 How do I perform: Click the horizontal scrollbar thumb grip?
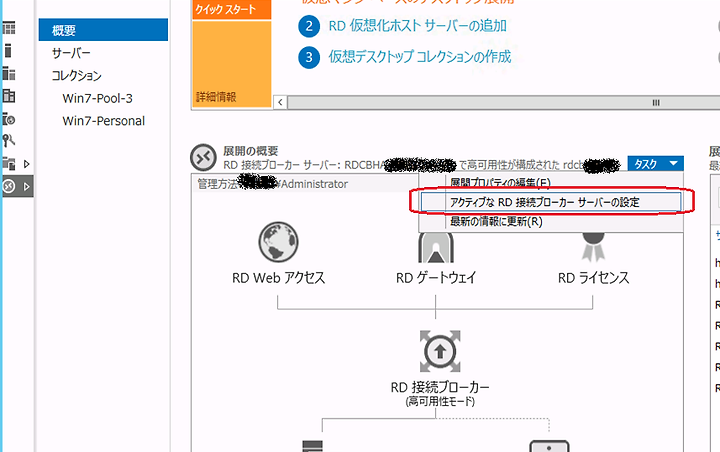pos(656,102)
